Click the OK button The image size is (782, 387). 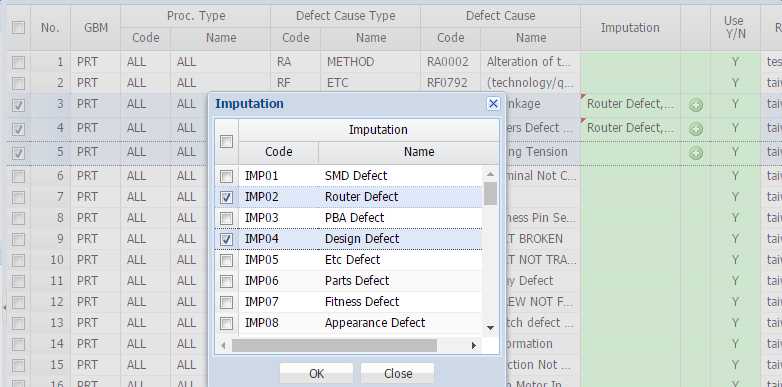point(316,374)
